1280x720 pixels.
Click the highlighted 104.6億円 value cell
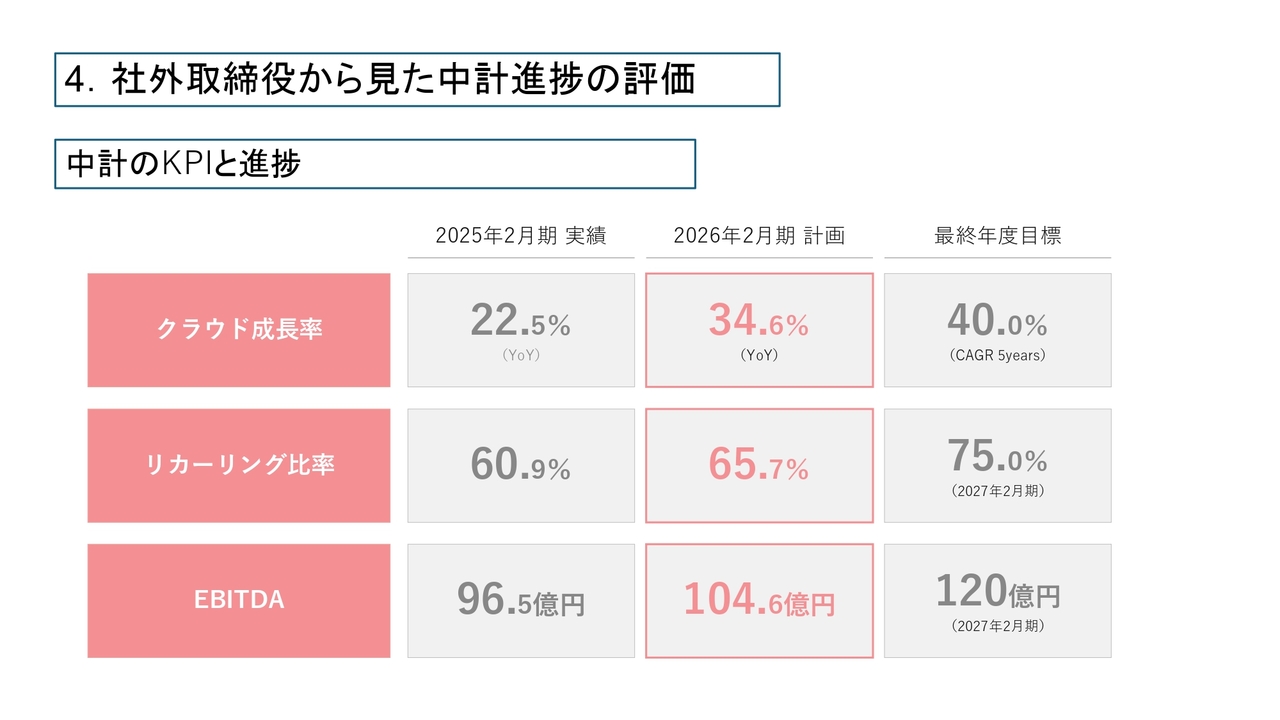759,601
